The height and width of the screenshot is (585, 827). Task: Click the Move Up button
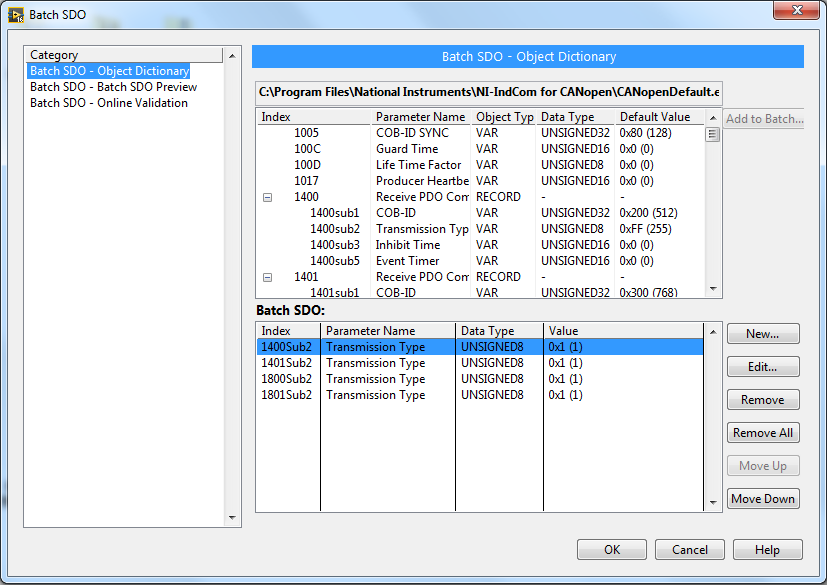pyautogui.click(x=763, y=466)
